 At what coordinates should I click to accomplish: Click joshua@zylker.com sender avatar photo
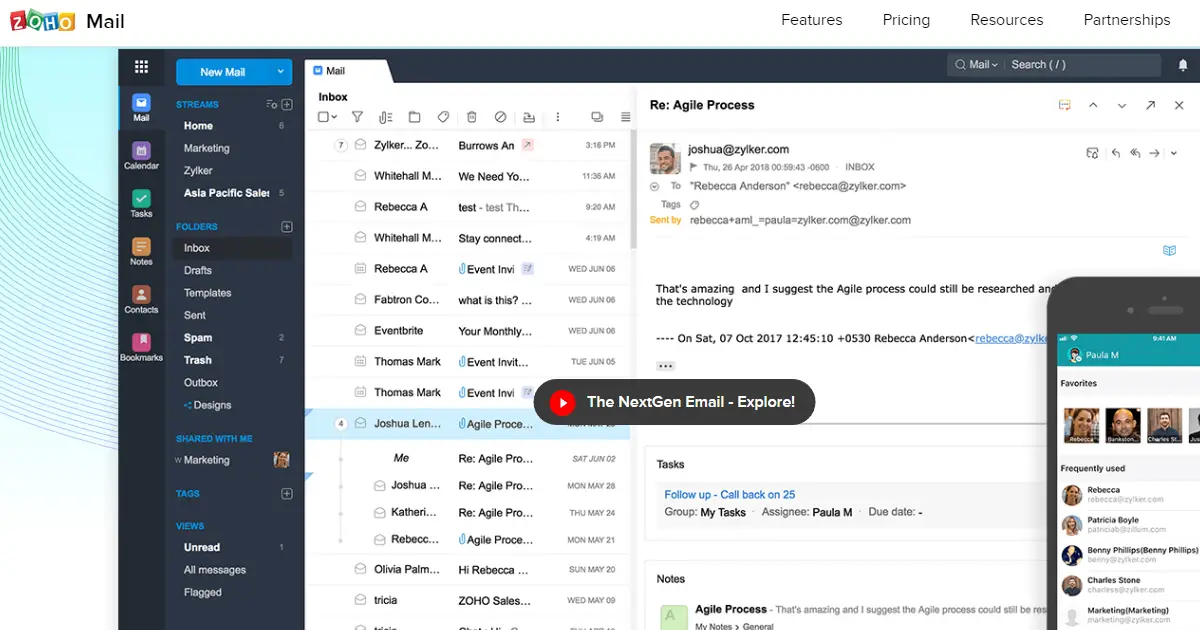[x=665, y=158]
